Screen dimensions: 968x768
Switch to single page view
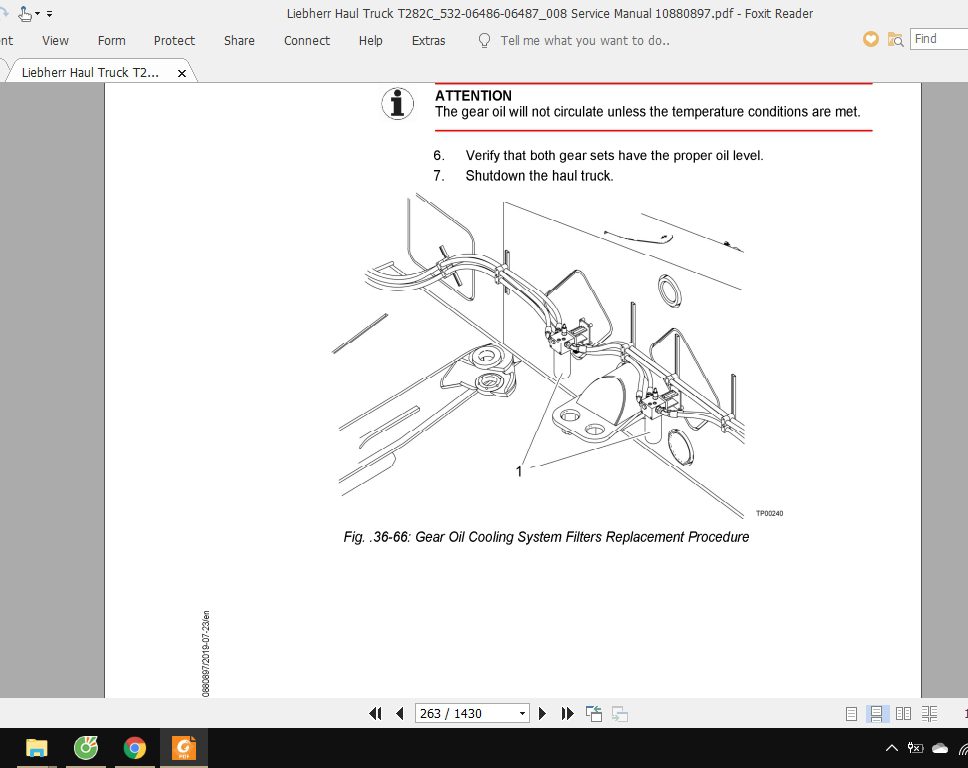click(x=851, y=714)
